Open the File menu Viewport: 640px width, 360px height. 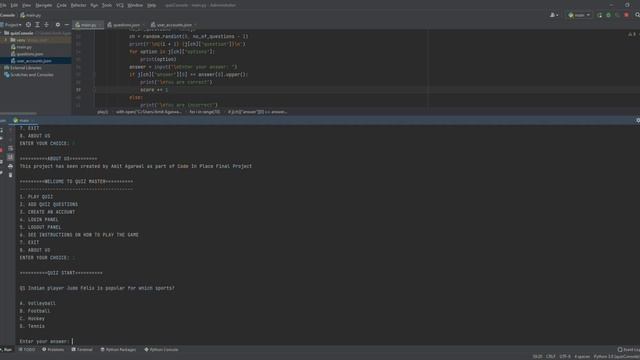(x=3, y=5)
